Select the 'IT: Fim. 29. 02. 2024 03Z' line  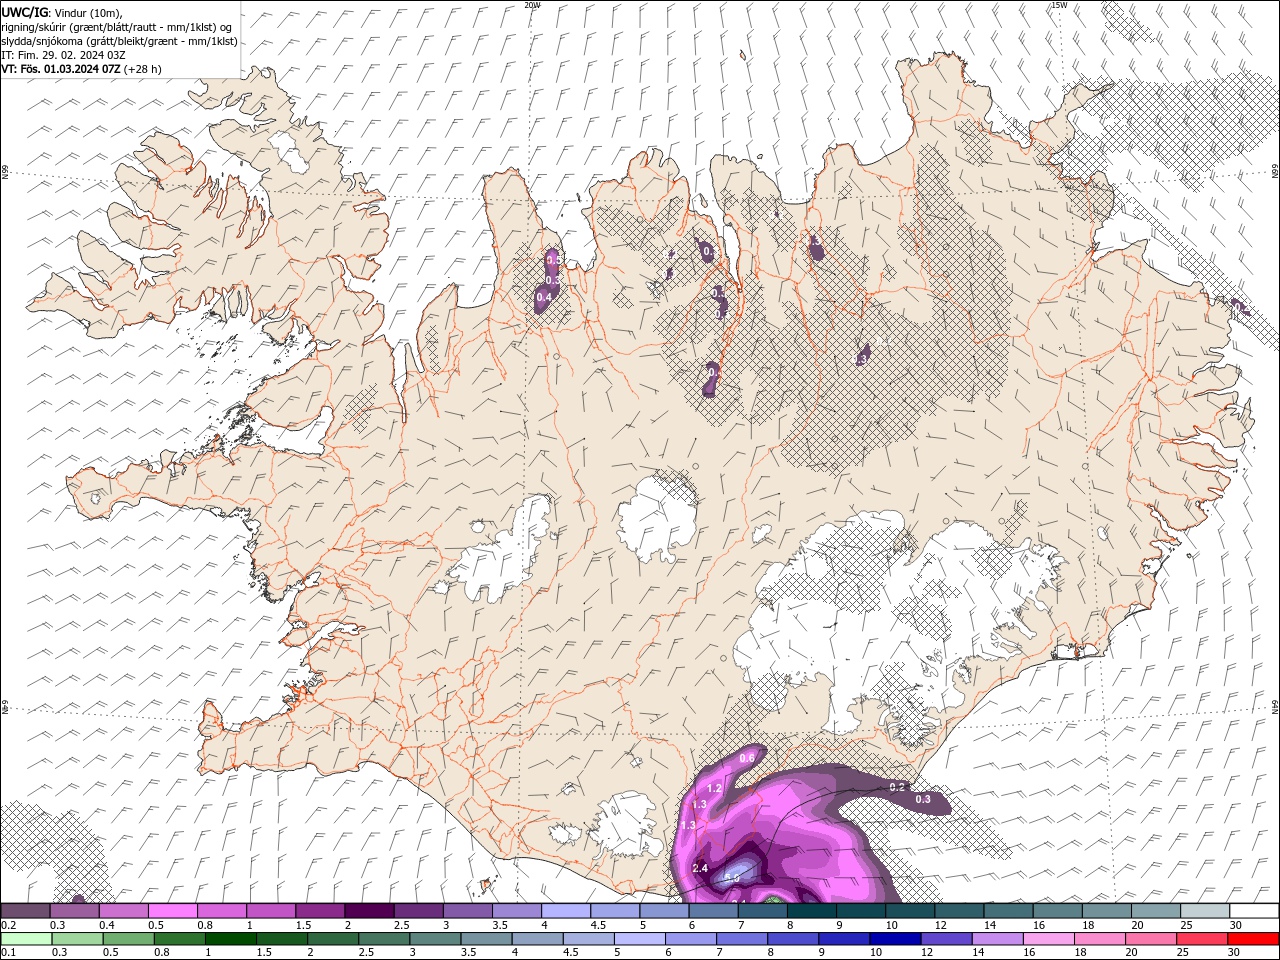pyautogui.click(x=63, y=55)
